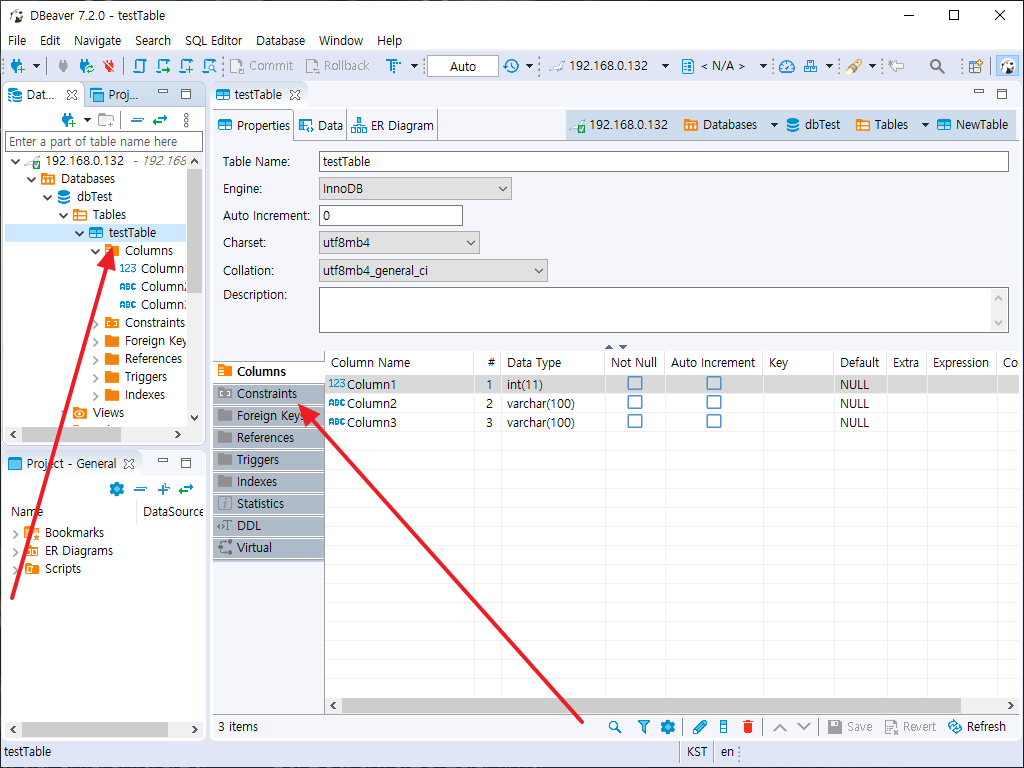Open a new SQL script icon

140,66
